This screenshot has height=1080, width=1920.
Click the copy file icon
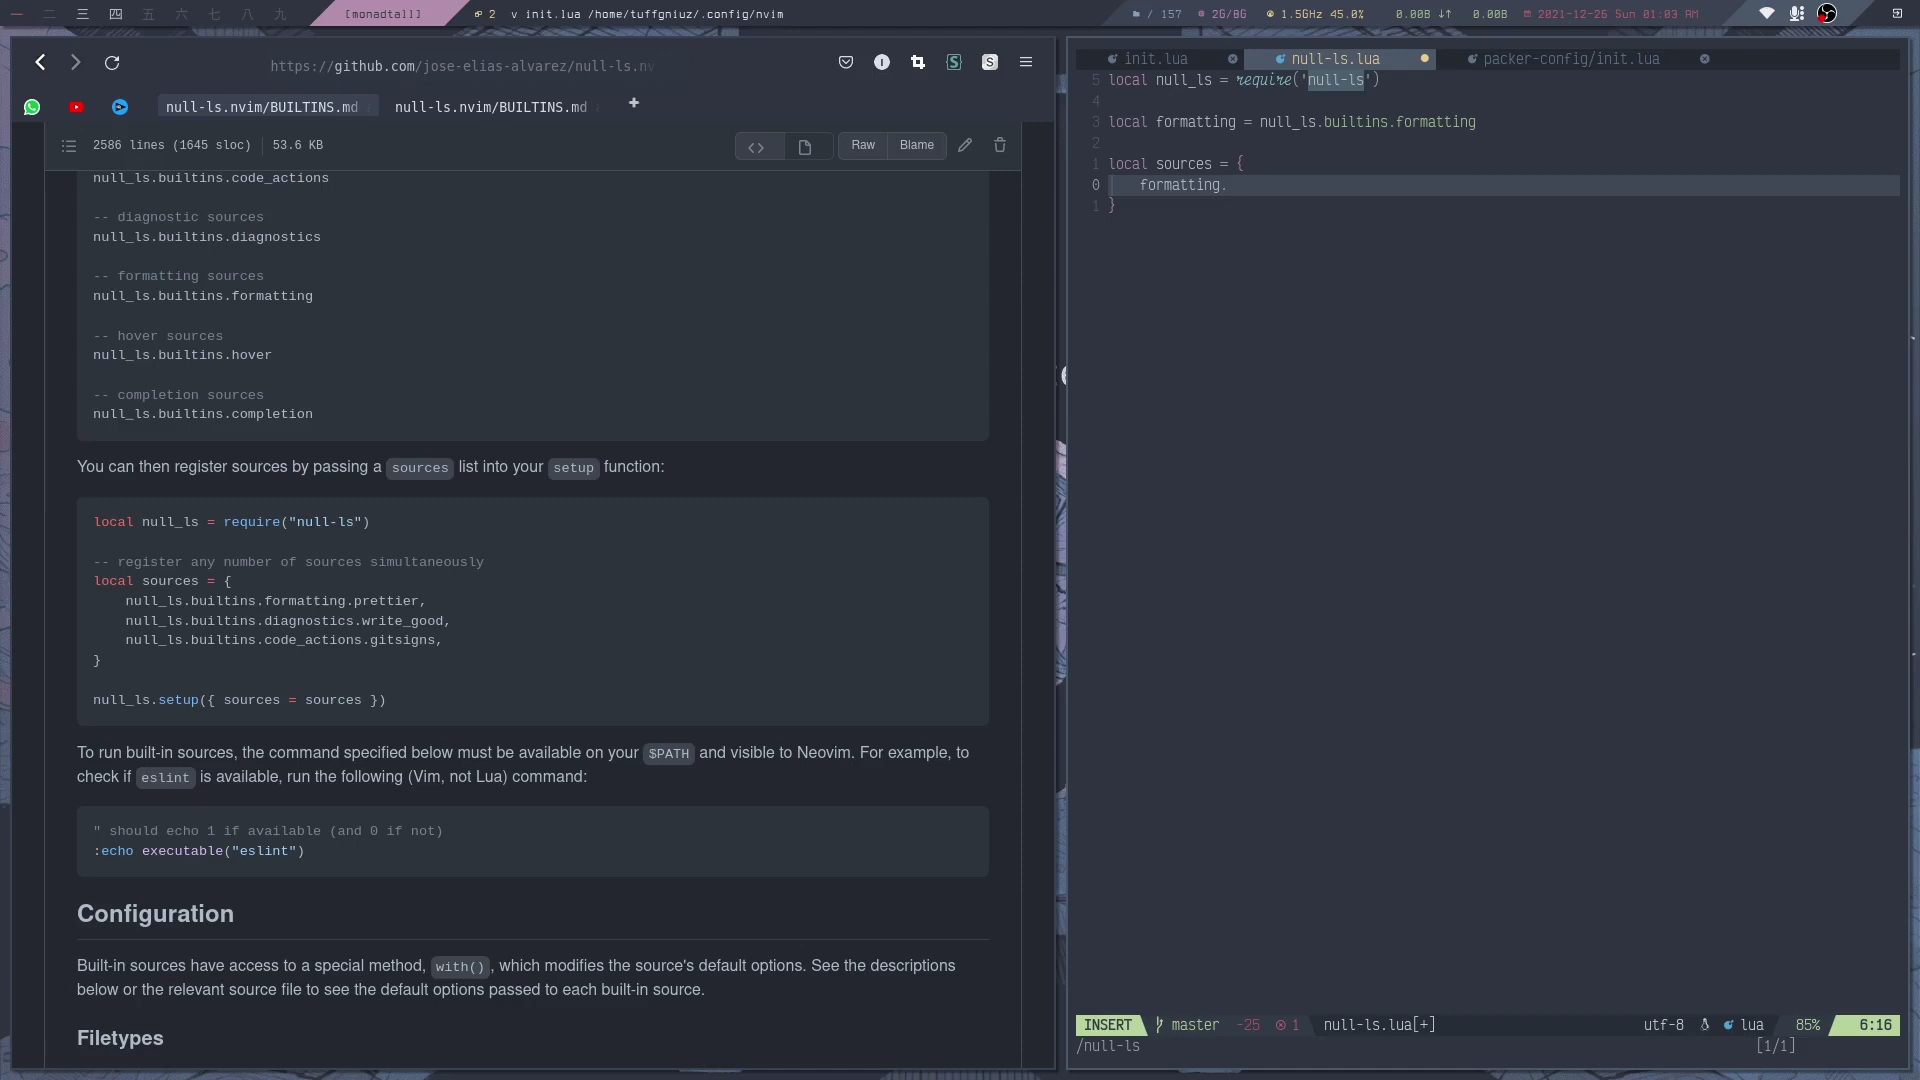click(804, 145)
